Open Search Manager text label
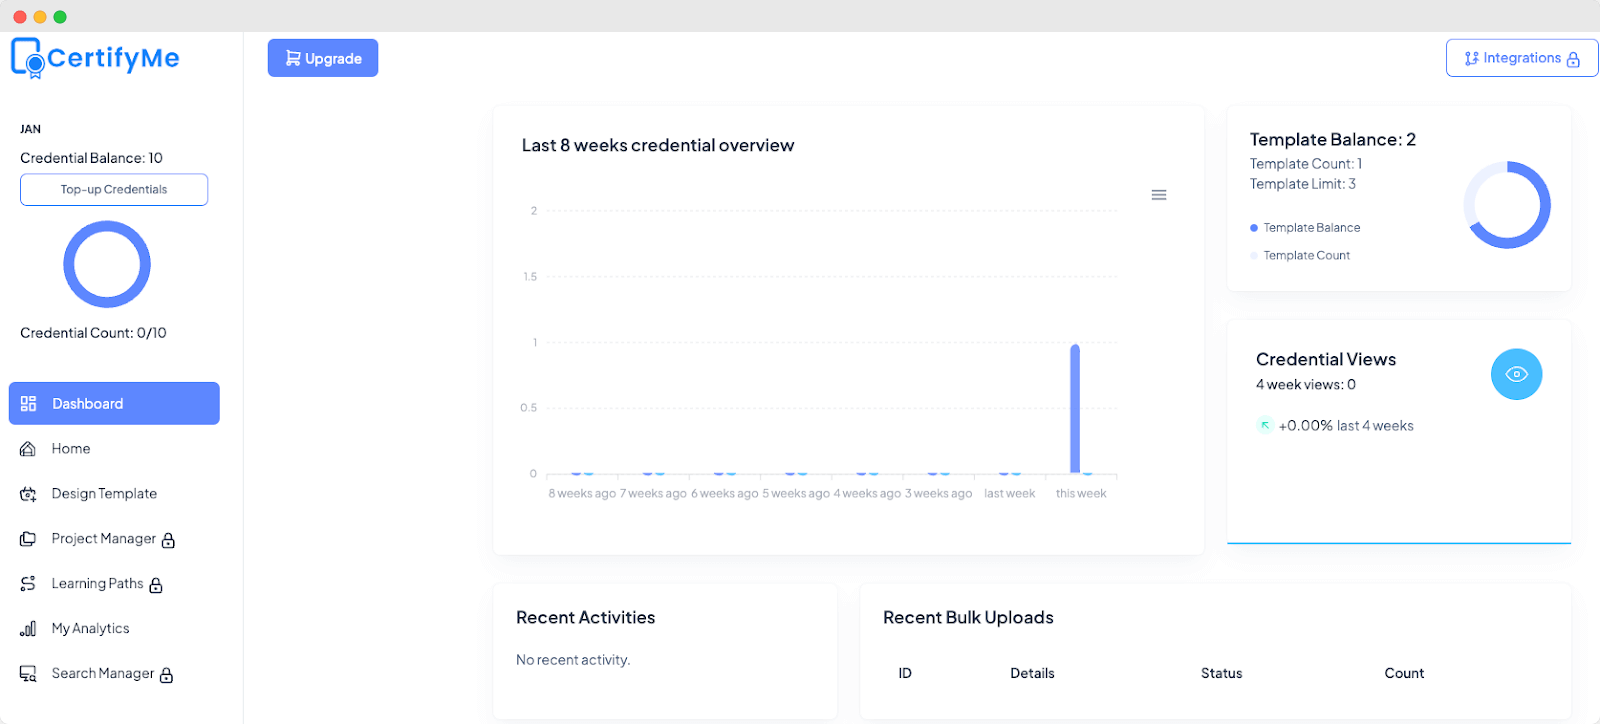 point(103,674)
